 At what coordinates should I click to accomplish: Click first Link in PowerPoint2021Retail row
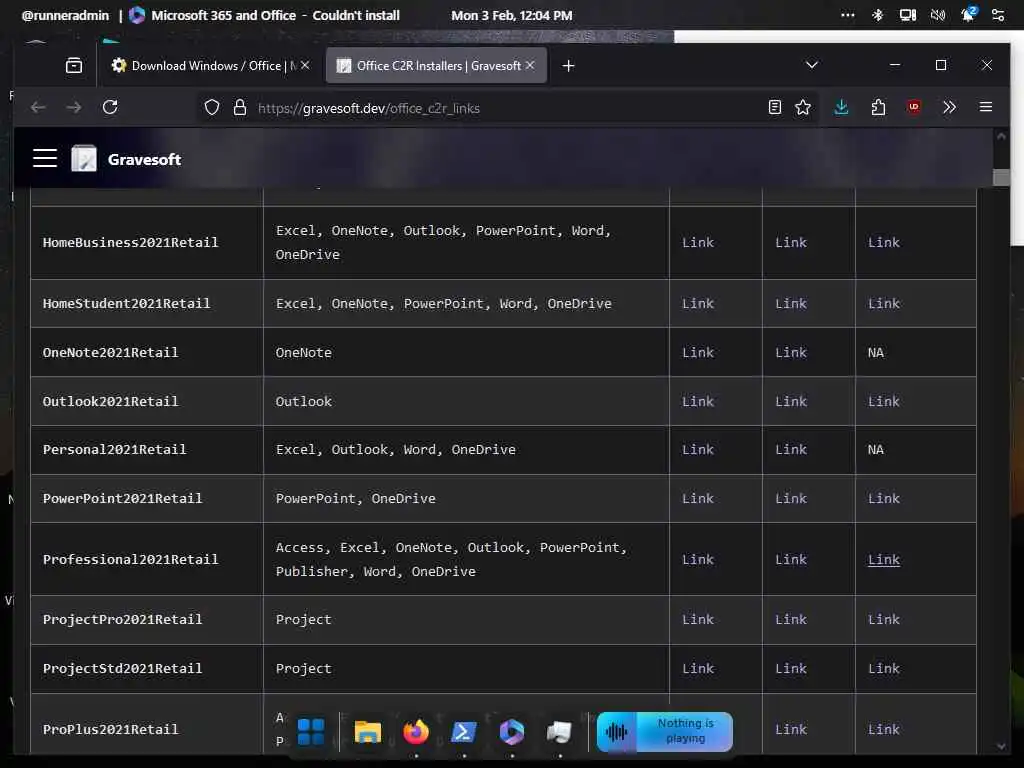(697, 498)
